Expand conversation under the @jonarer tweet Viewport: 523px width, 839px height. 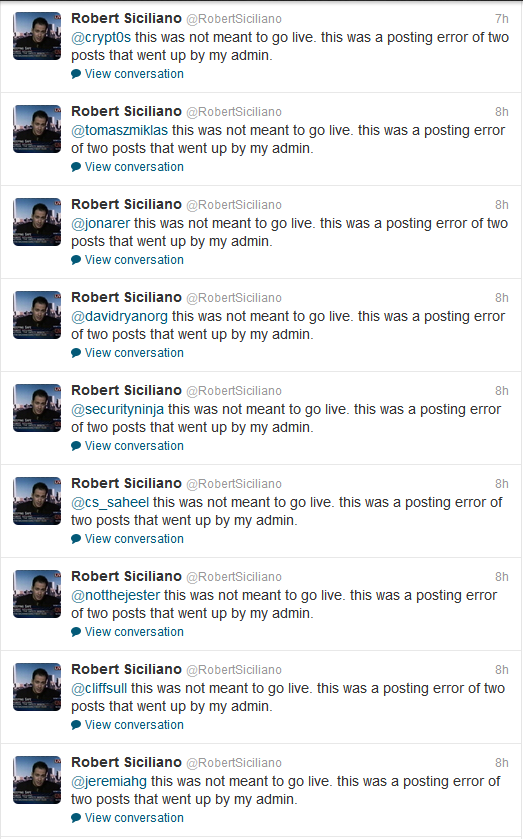click(134, 260)
